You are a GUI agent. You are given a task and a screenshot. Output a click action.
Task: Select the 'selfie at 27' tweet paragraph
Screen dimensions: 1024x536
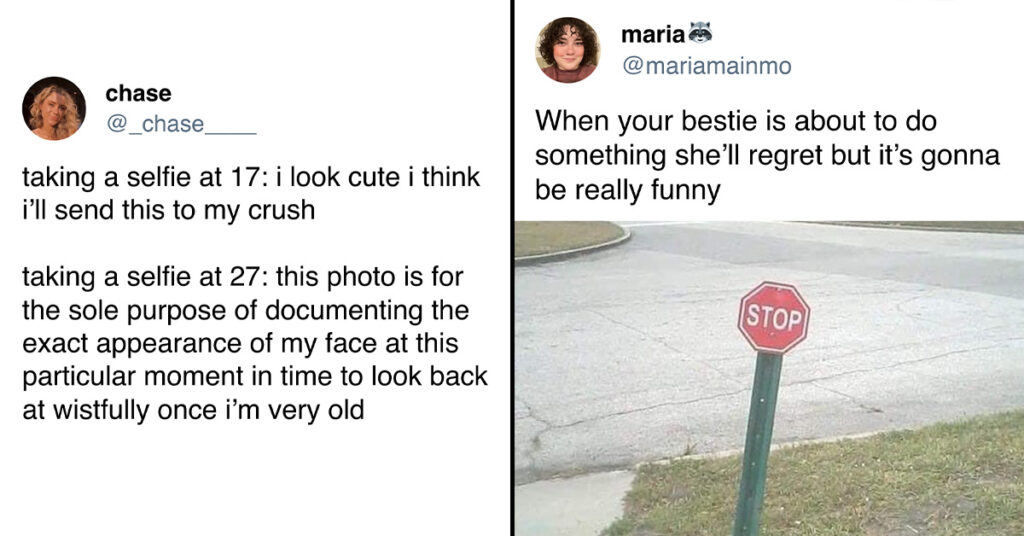[x=255, y=343]
